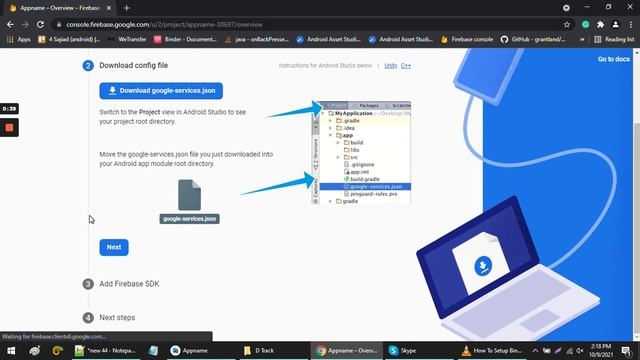Open the Binder - Document bookmark
The height and width of the screenshot is (360, 640).
(186, 39)
